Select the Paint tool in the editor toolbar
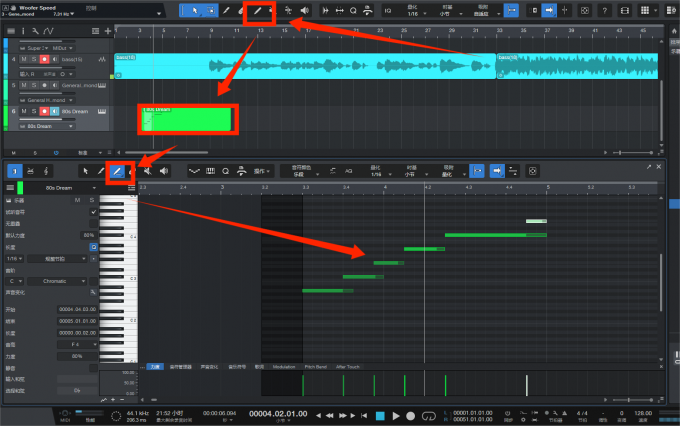The image size is (680, 426). 117,171
